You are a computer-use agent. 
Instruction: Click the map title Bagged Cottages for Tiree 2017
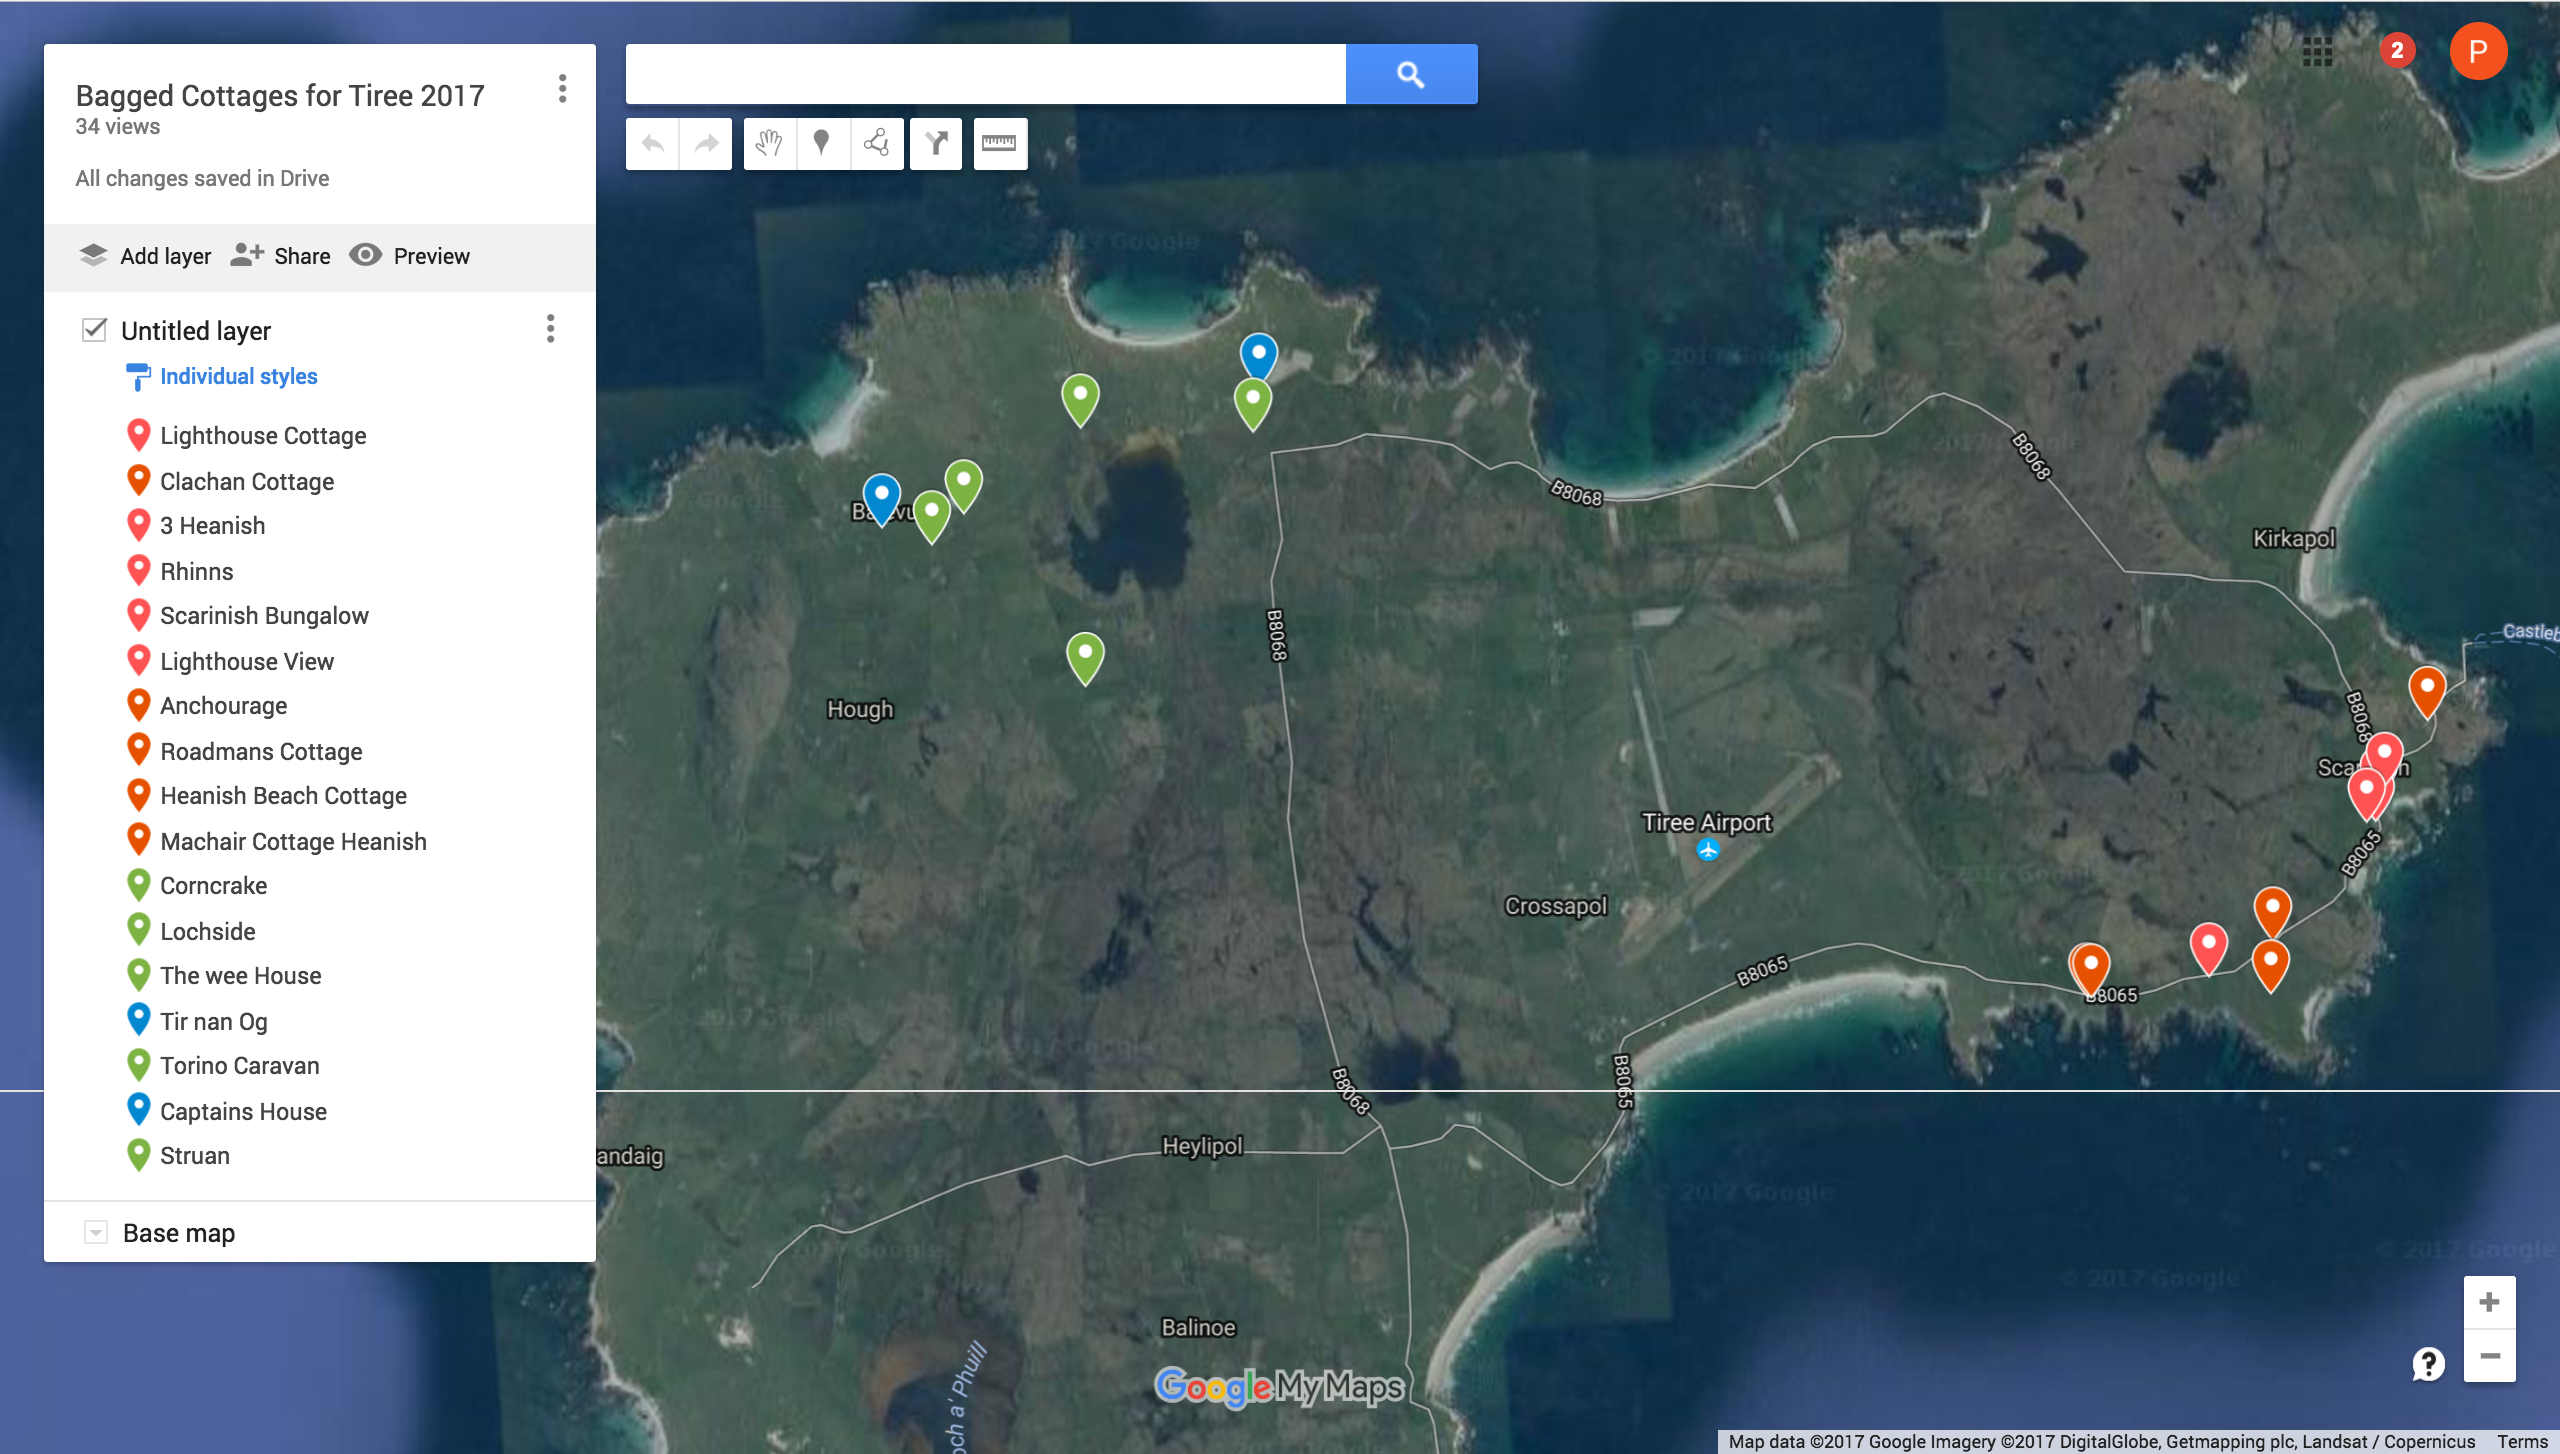click(x=280, y=96)
